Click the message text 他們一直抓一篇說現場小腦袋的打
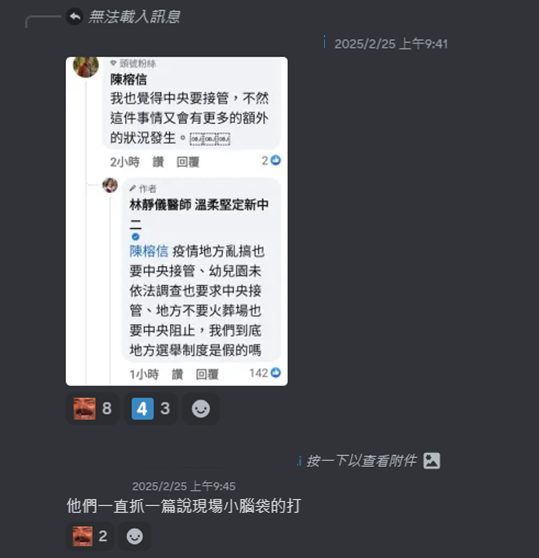This screenshot has width=539, height=558. pos(184,506)
